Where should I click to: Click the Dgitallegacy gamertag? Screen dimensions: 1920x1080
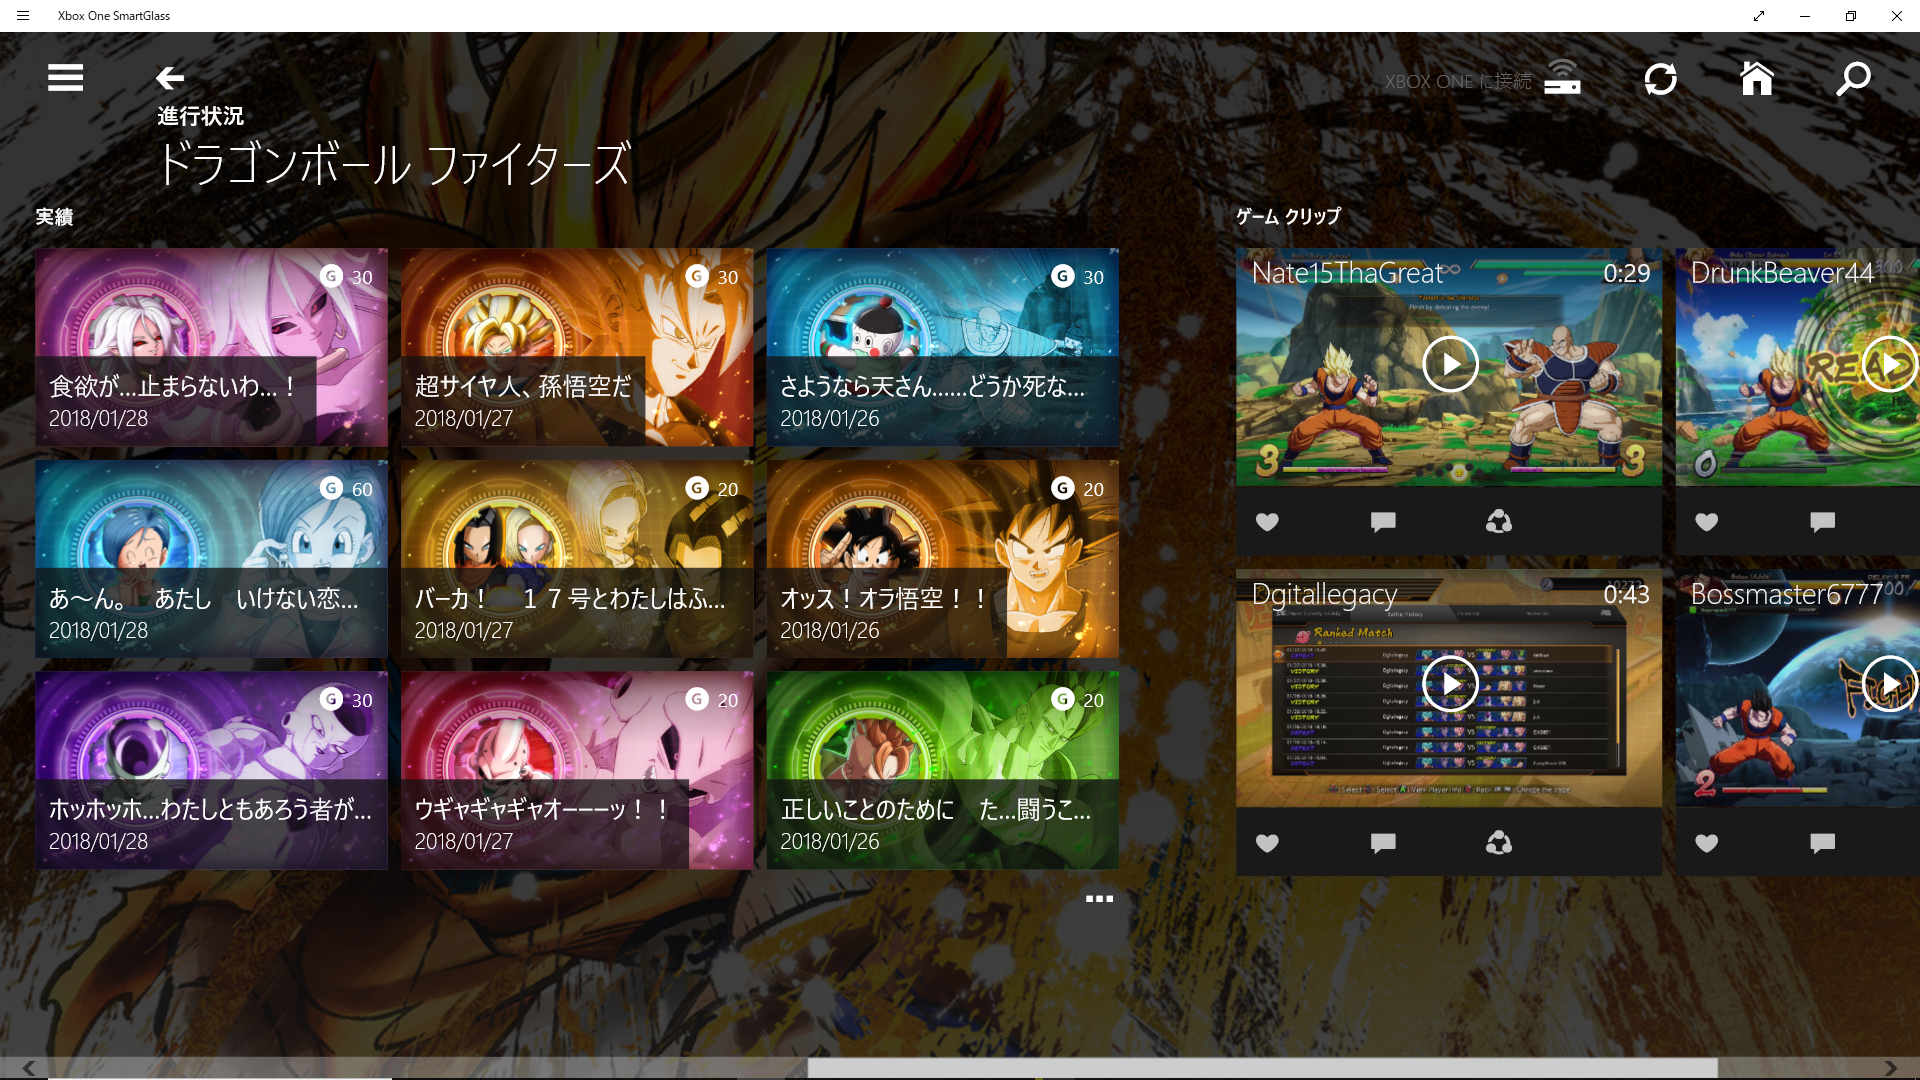coord(1324,594)
